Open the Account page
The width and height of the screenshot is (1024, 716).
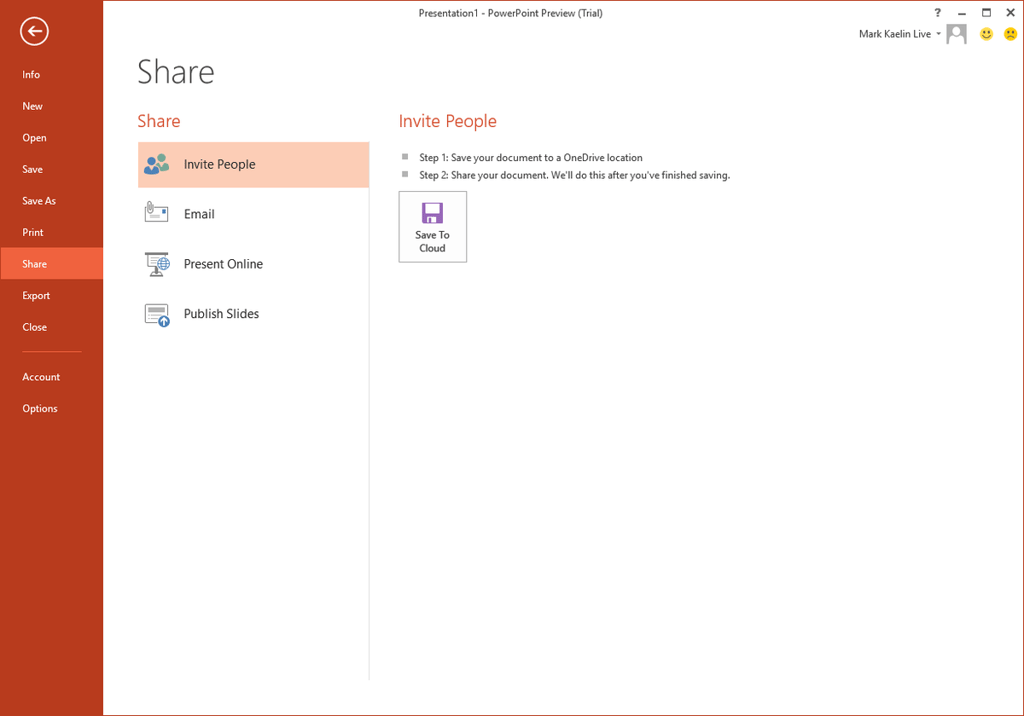click(x=52, y=377)
